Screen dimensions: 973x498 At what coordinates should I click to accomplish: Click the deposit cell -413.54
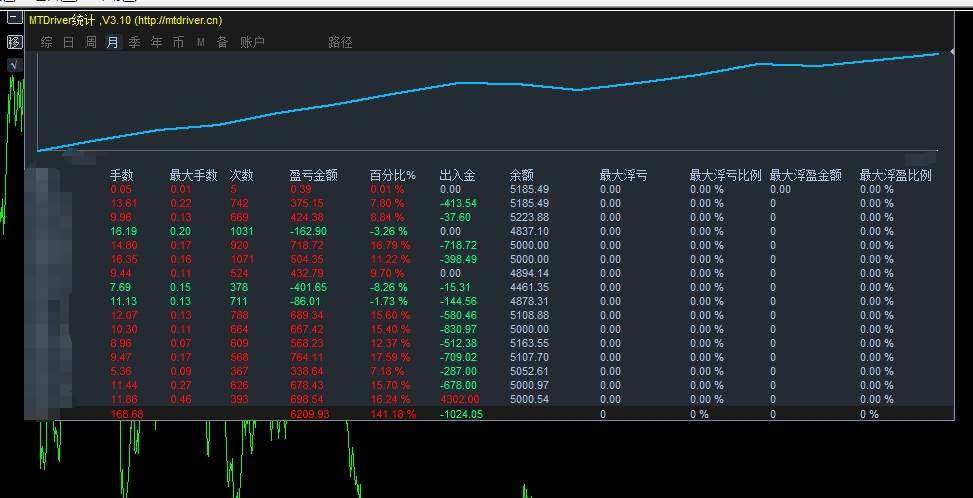tap(459, 203)
